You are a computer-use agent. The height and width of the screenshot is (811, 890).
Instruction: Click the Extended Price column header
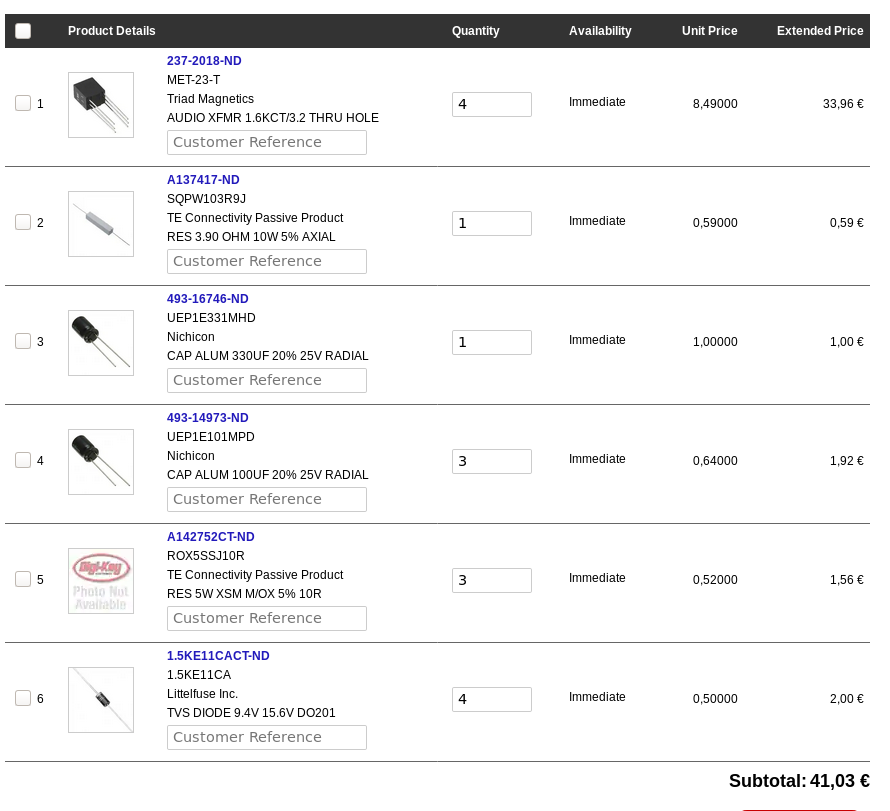click(x=820, y=31)
